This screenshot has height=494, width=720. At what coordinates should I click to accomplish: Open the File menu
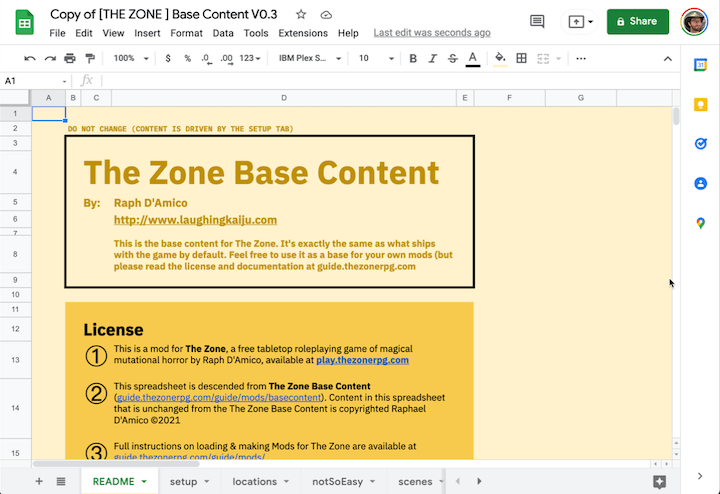click(57, 33)
